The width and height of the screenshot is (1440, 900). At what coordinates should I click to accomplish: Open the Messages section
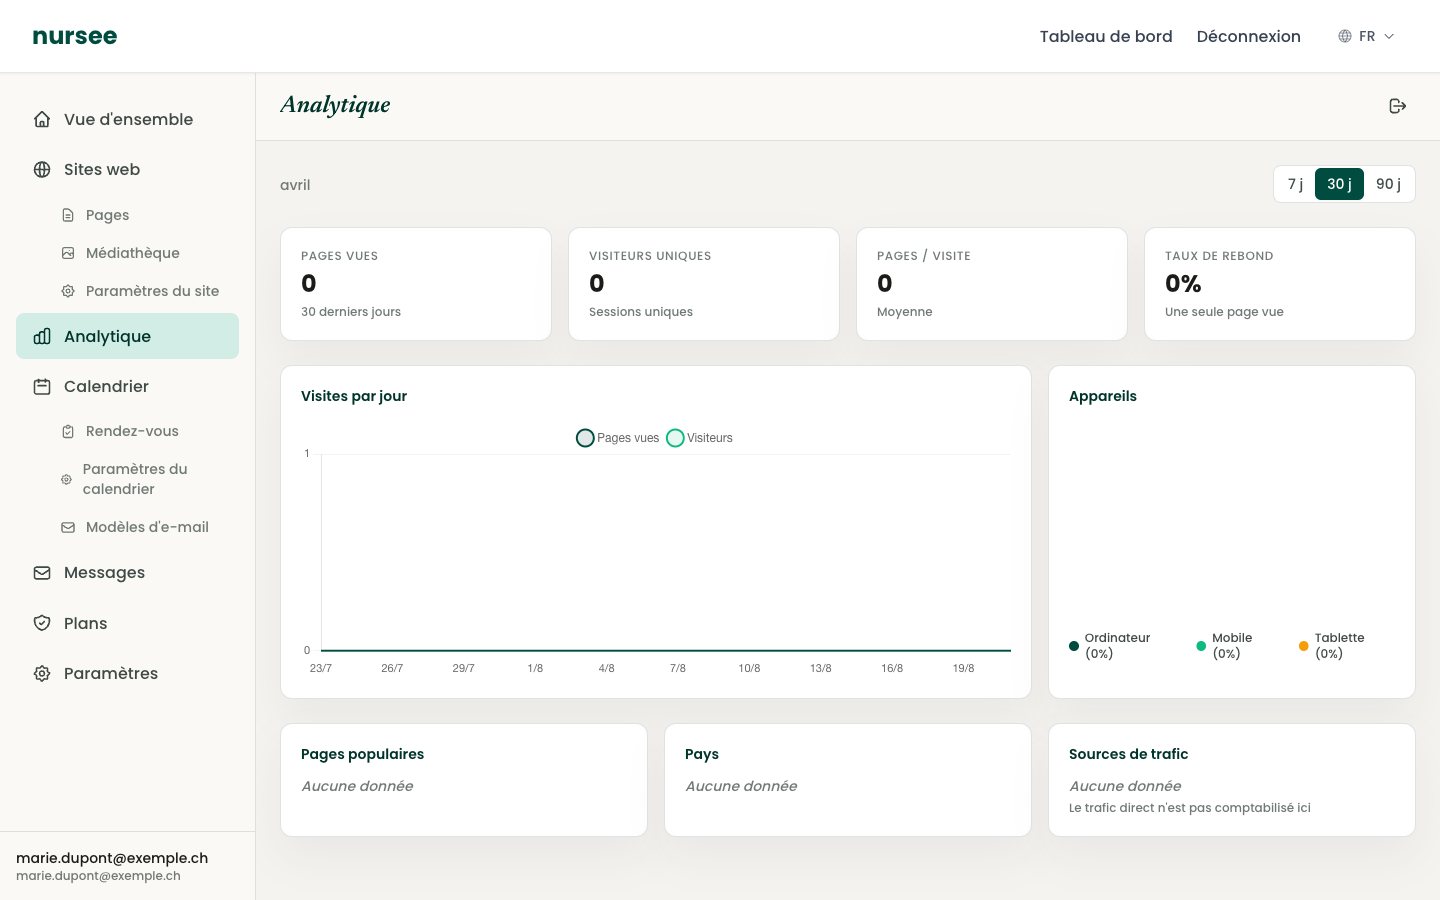click(127, 573)
